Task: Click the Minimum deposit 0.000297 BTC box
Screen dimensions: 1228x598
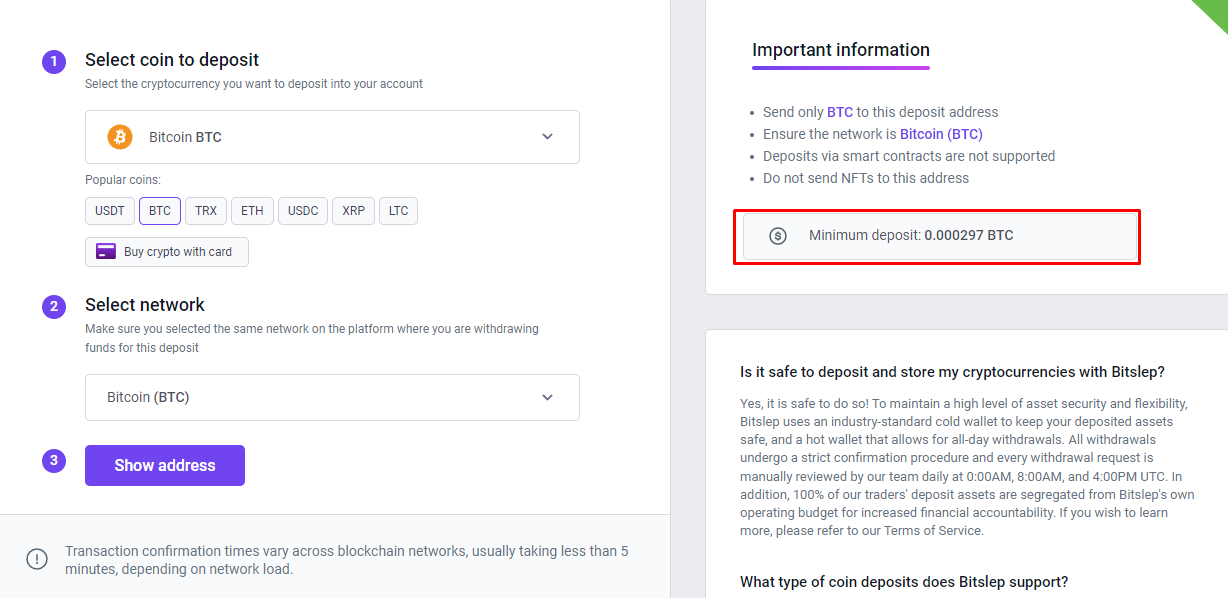Action: [940, 236]
